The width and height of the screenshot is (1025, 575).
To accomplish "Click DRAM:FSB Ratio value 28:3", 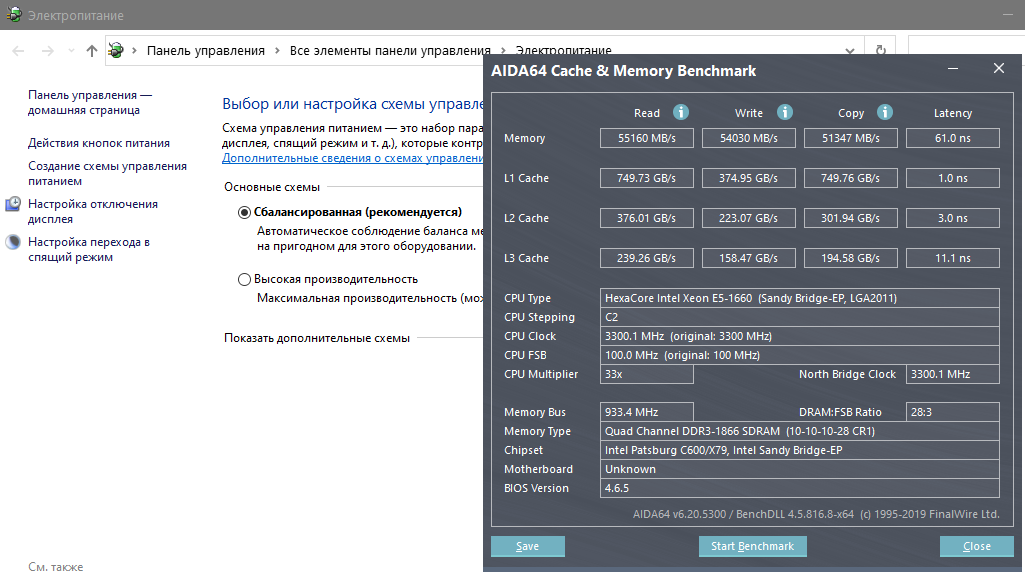I will click(952, 412).
